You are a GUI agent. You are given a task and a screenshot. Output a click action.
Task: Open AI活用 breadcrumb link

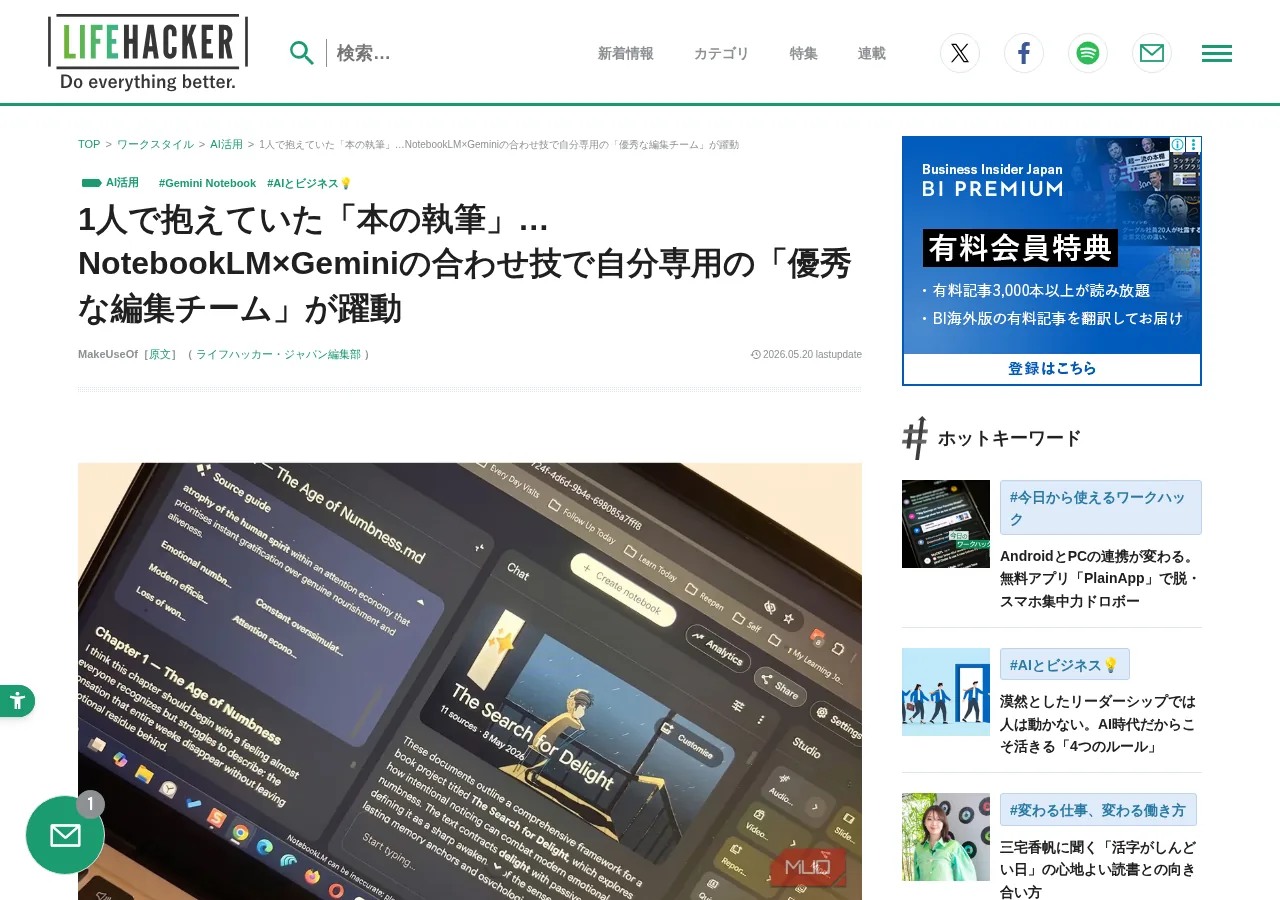[x=226, y=144]
